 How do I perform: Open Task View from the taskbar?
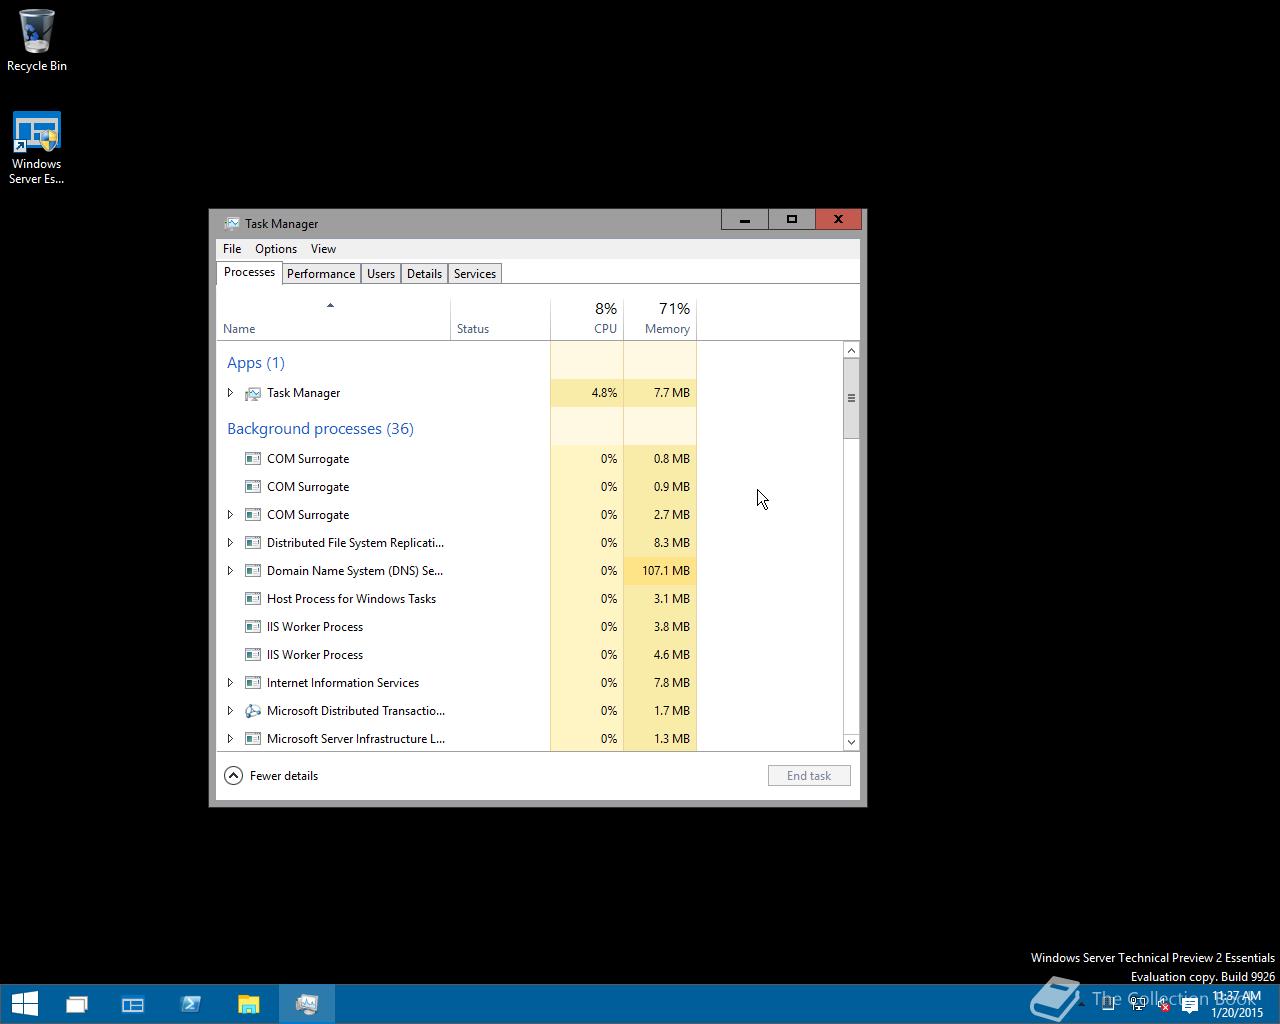[77, 1004]
